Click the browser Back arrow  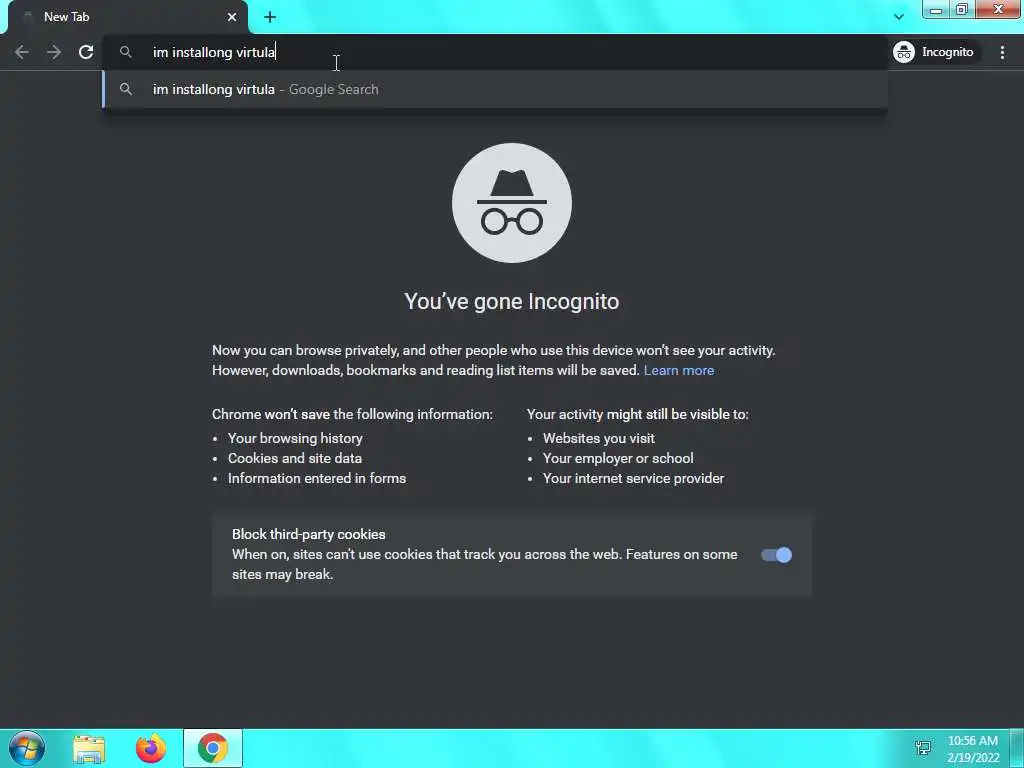pos(22,52)
